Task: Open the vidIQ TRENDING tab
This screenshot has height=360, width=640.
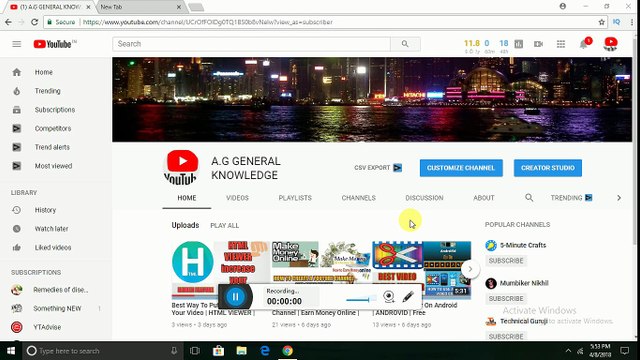Action: 571,198
